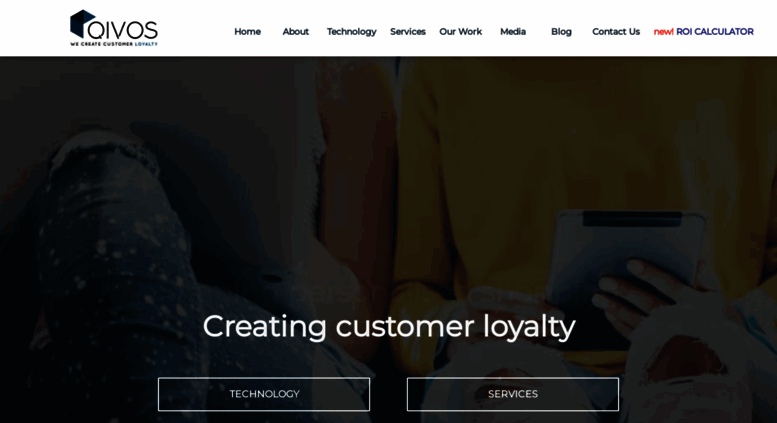The image size is (777, 423).
Task: Go to the About page
Action: 295,32
